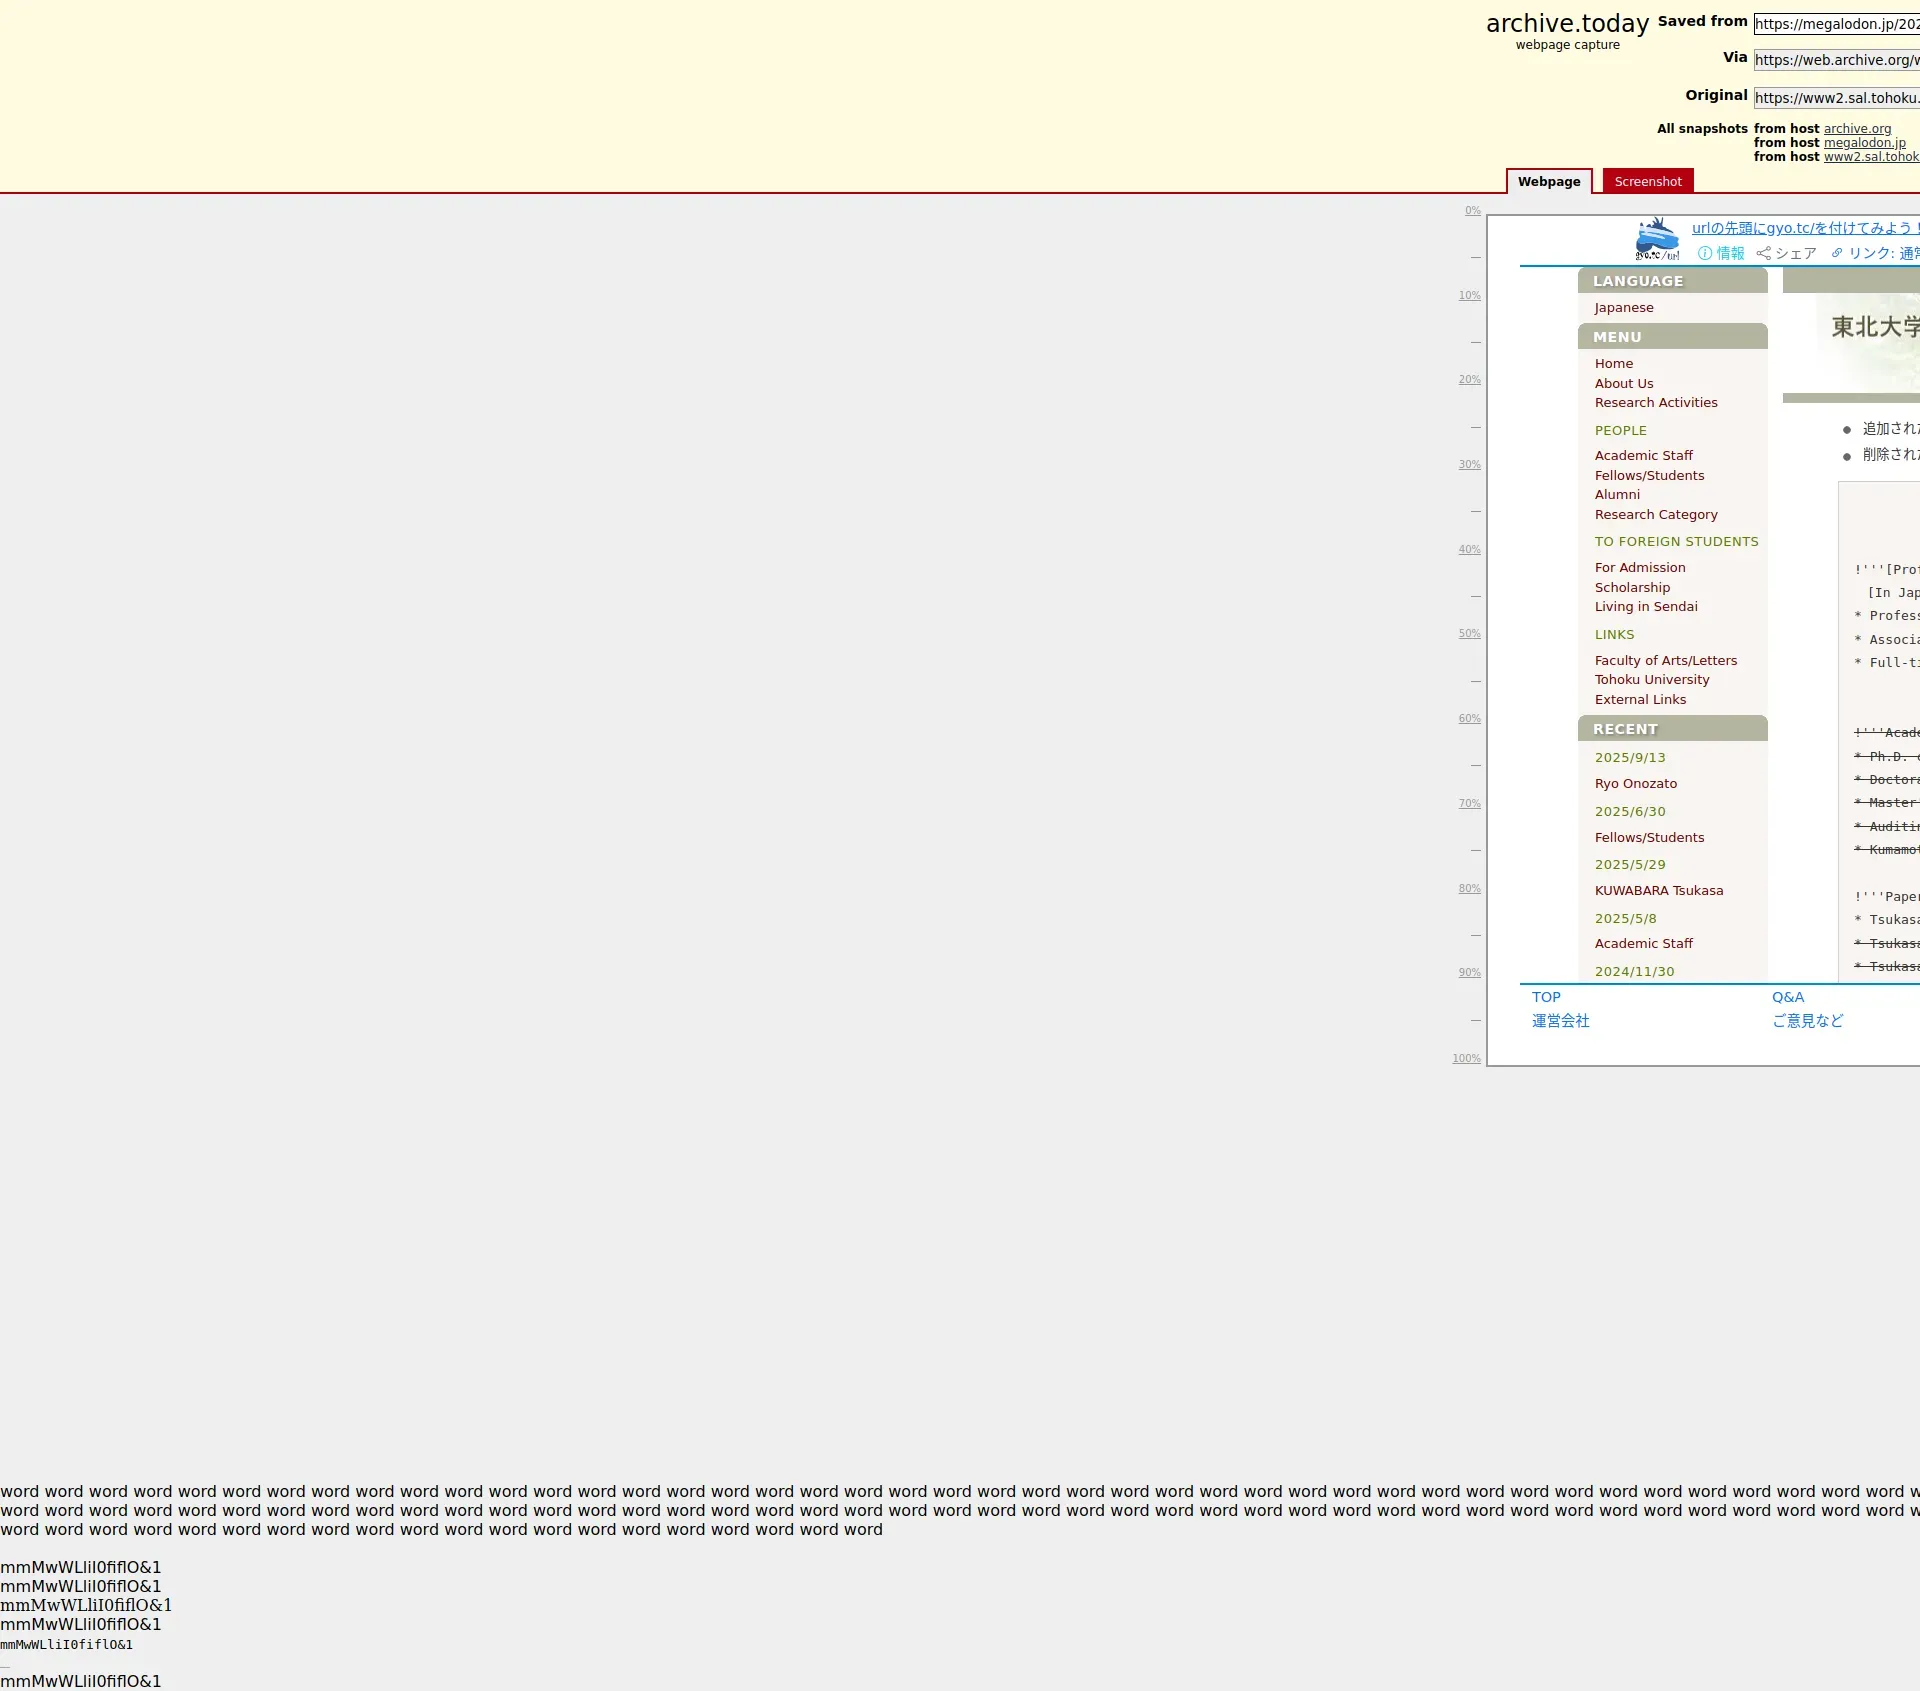Click the Q&A footer link
This screenshot has height=1691, width=1920.
(1788, 998)
